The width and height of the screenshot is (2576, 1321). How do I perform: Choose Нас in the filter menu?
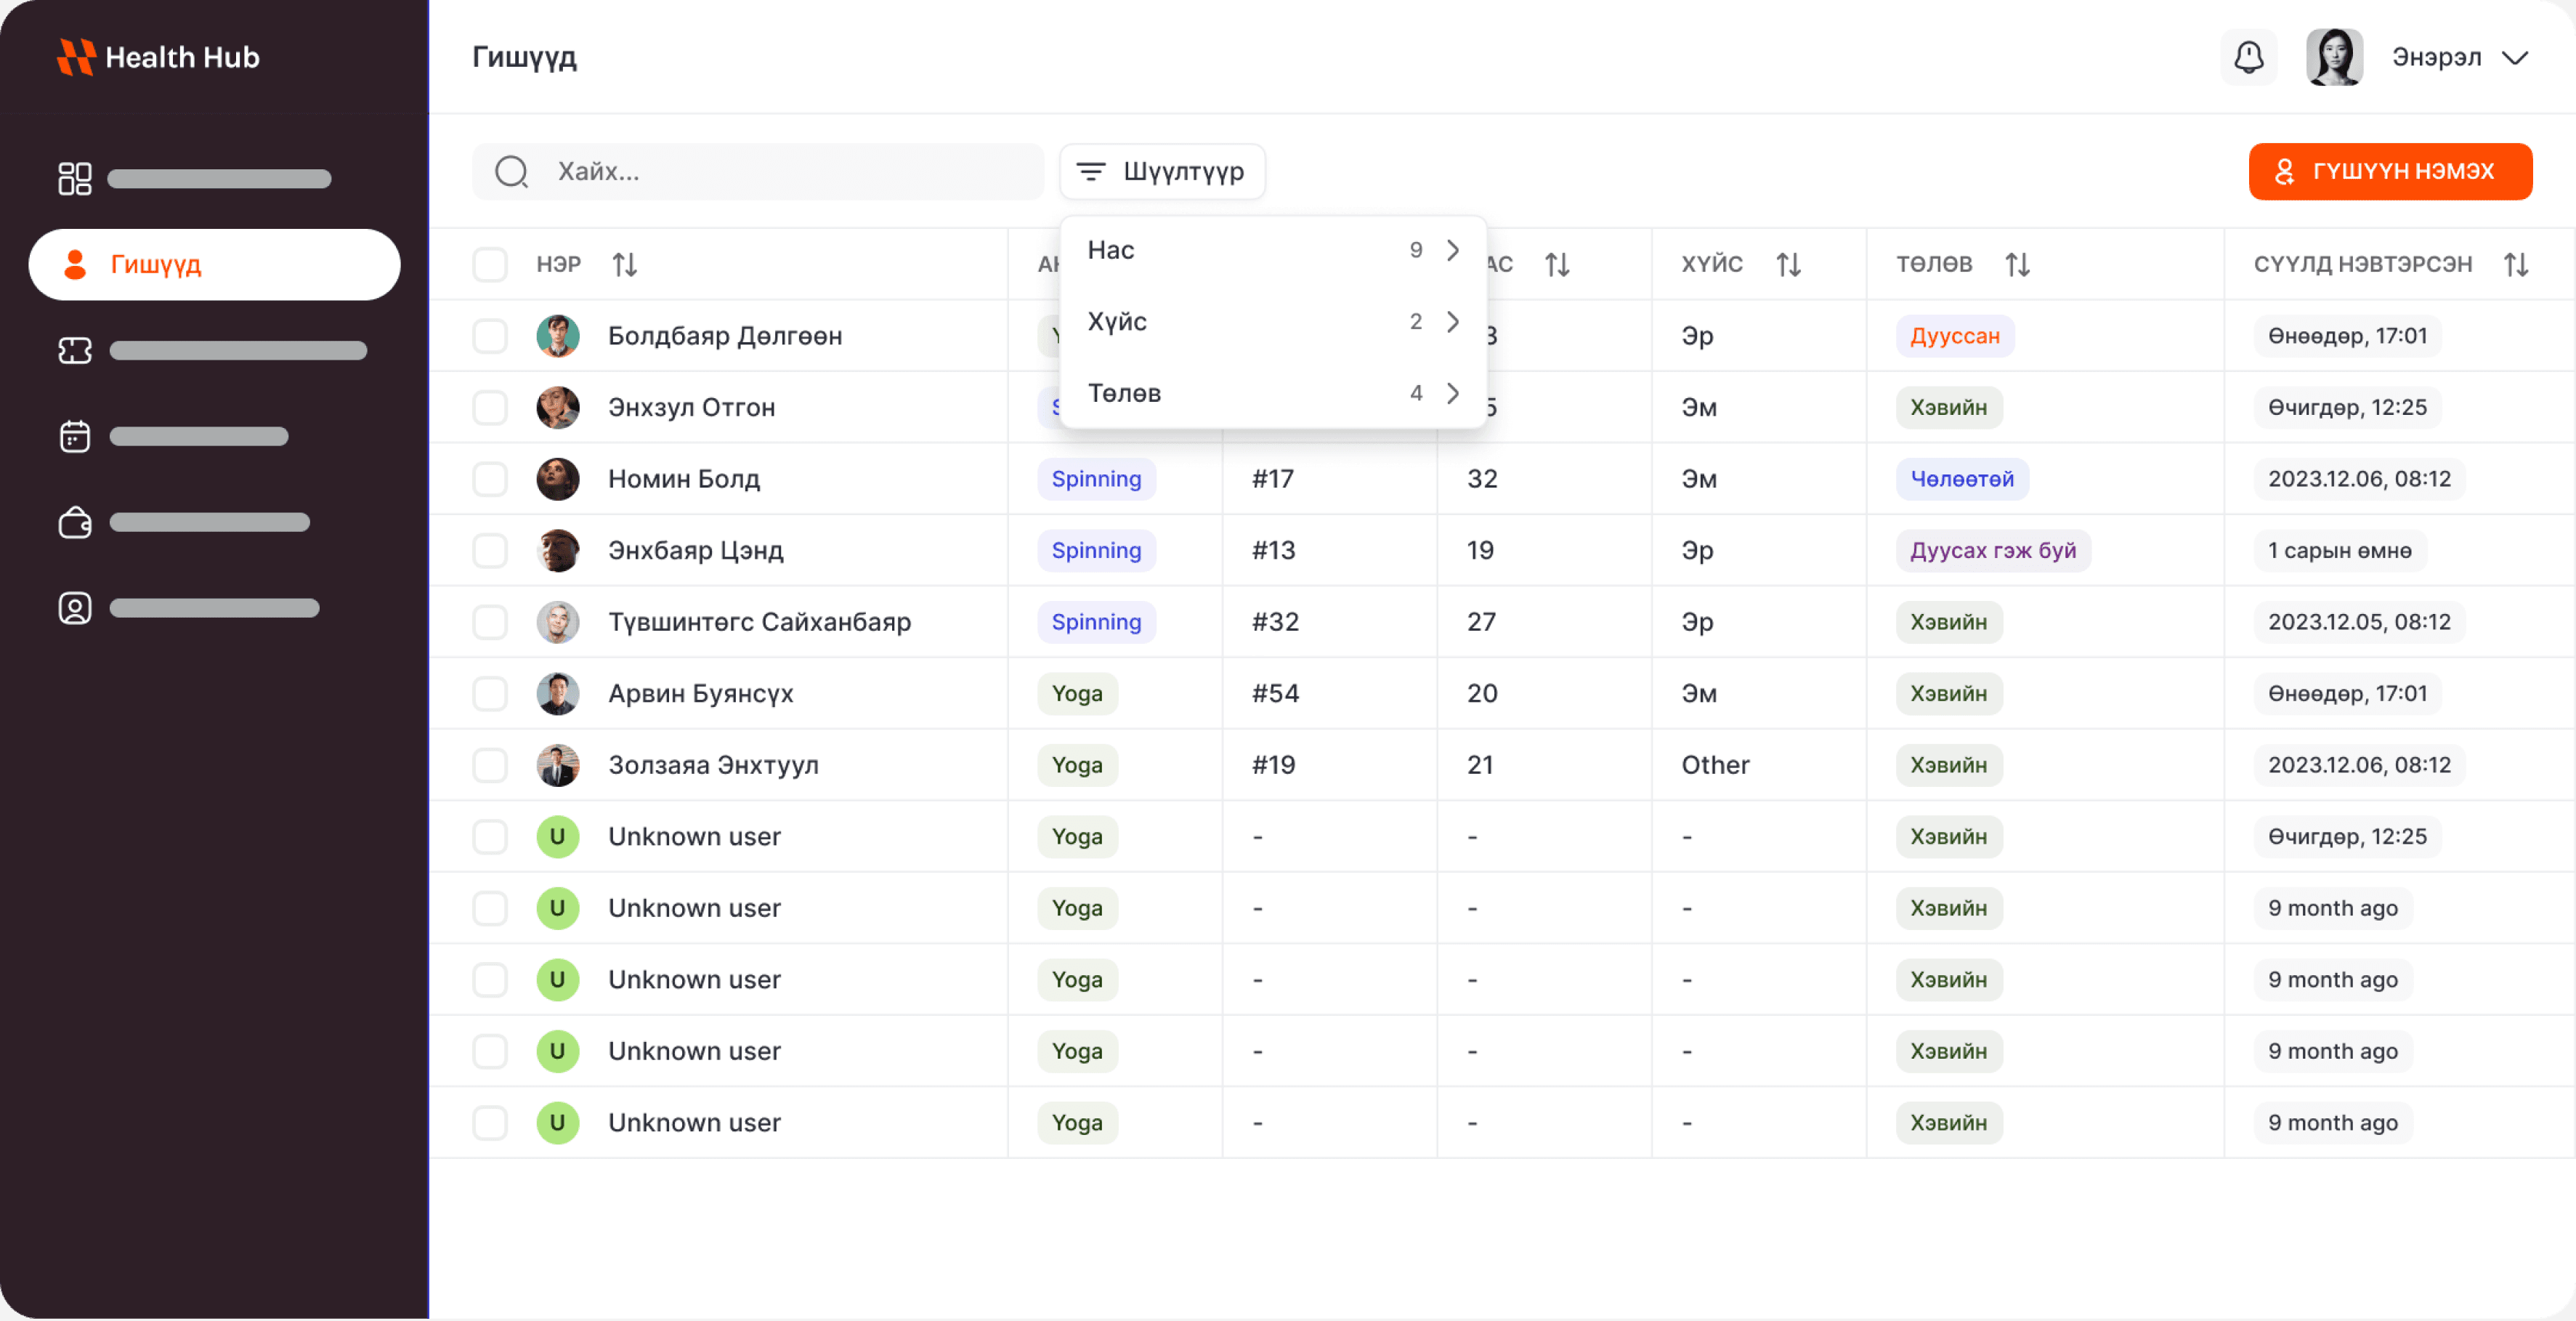tap(1273, 250)
